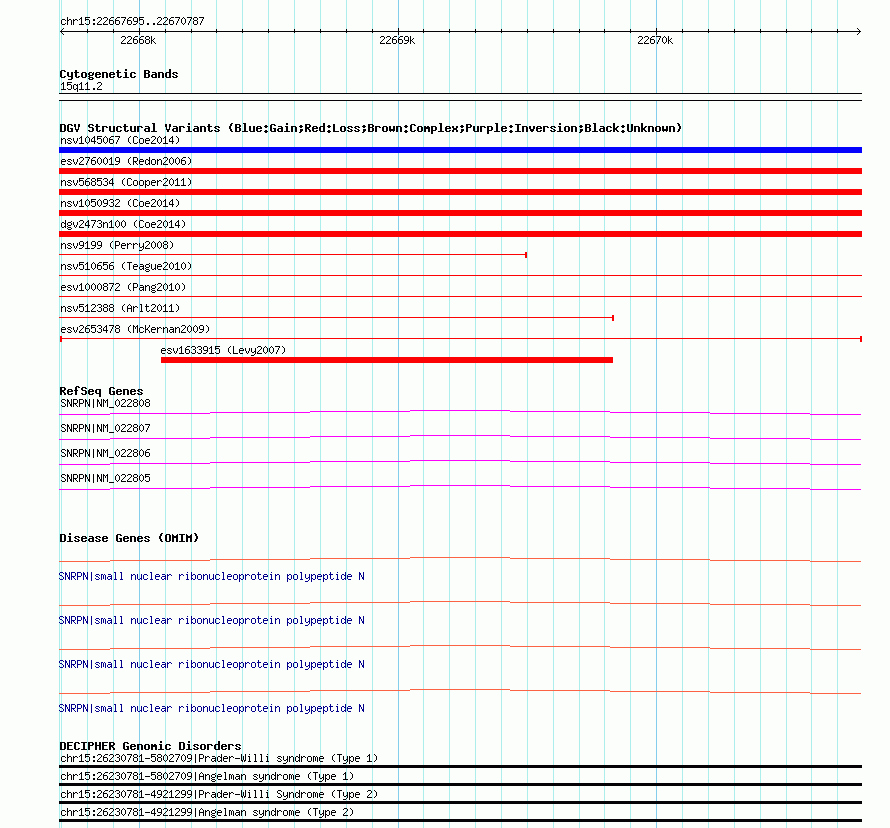Image resolution: width=890 pixels, height=828 pixels.
Task: Click the 22668k ruler marker
Action: click(x=138, y=40)
